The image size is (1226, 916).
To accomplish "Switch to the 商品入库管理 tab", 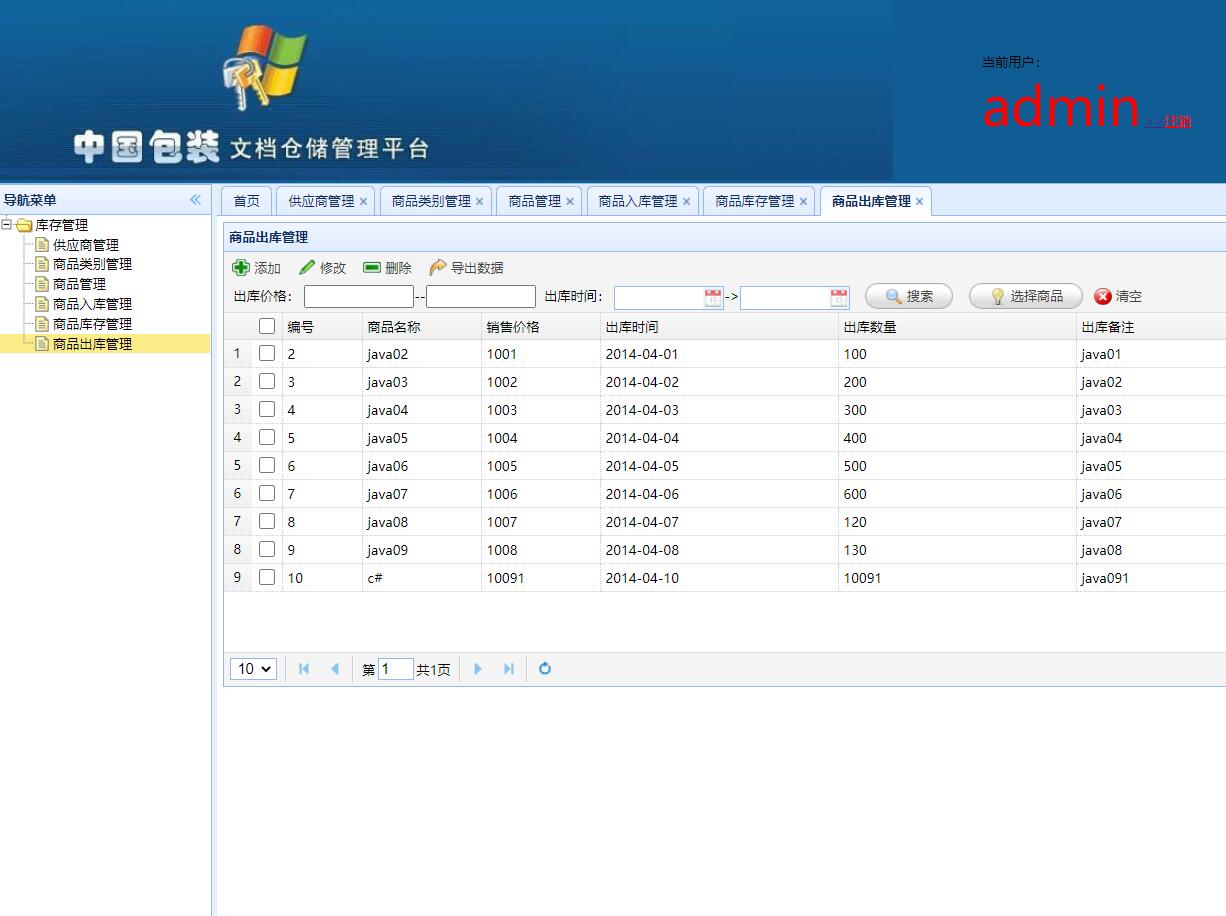I will [635, 200].
